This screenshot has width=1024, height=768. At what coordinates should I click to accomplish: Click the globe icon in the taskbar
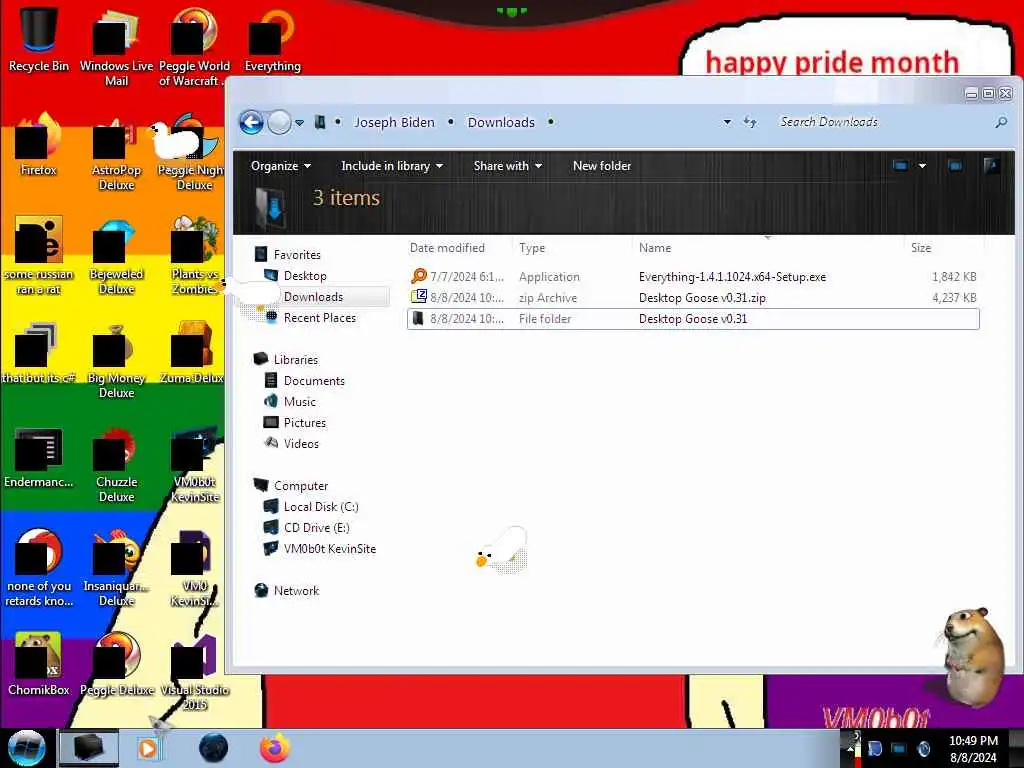[214, 748]
